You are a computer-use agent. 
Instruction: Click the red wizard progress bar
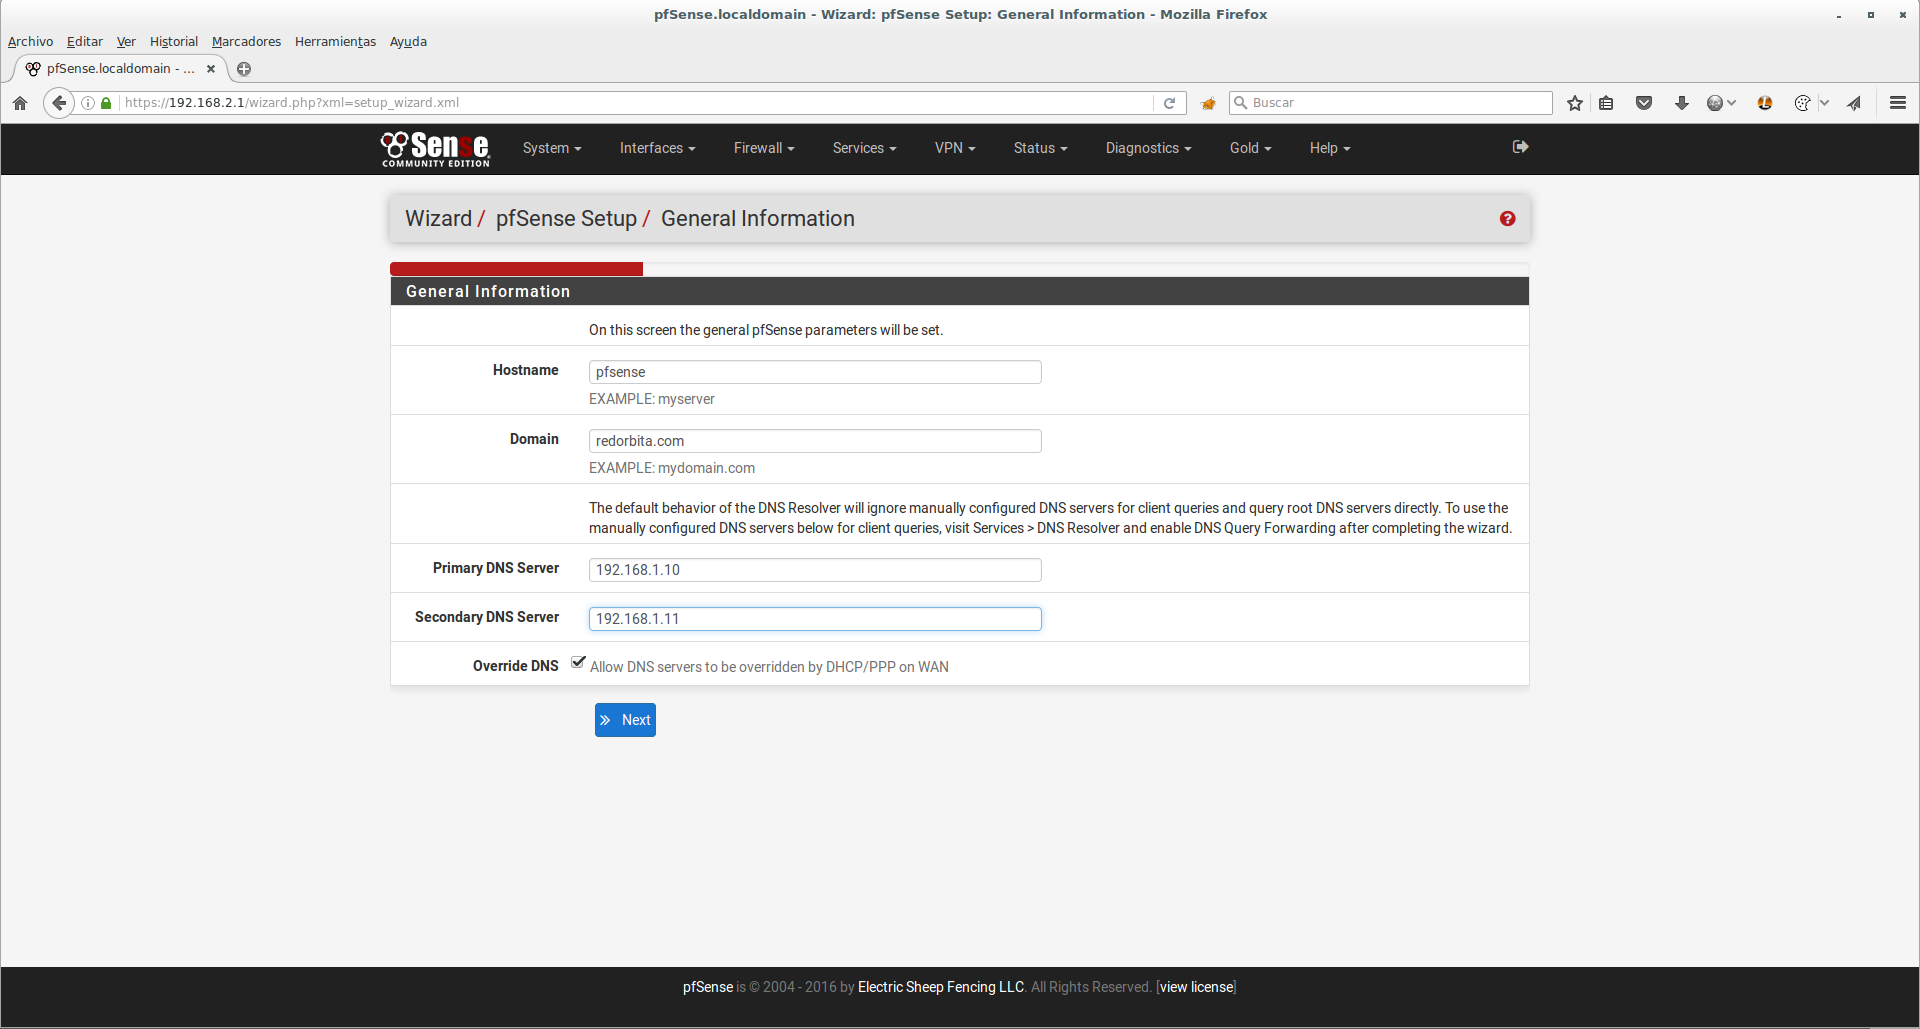click(516, 269)
